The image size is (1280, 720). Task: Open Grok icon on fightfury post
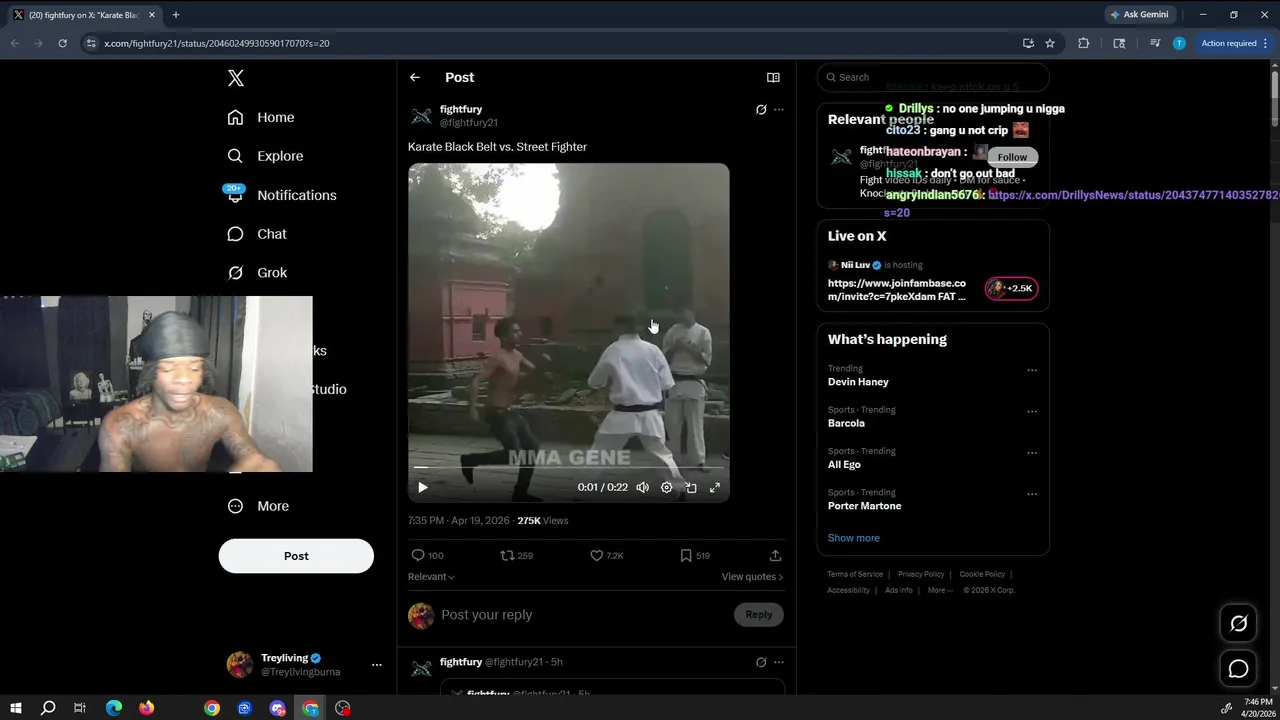(x=761, y=109)
